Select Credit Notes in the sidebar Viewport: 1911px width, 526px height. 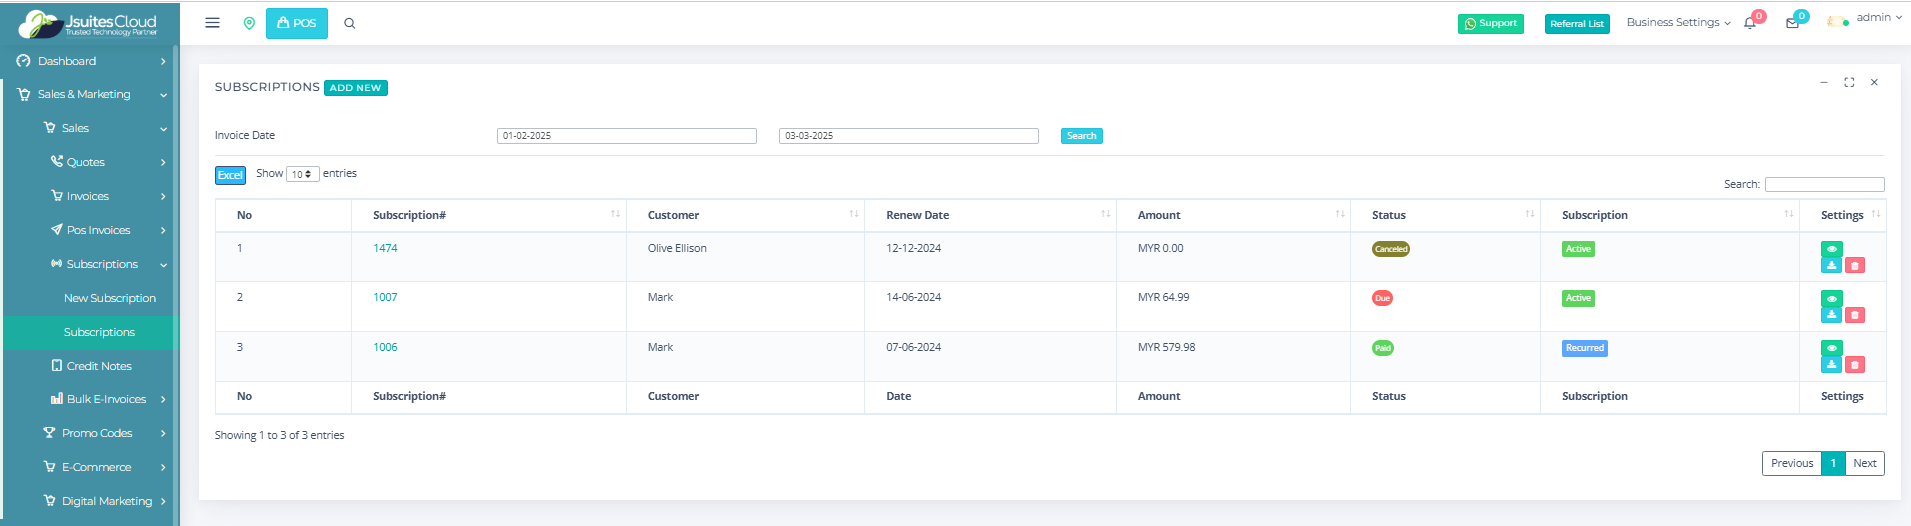point(99,366)
